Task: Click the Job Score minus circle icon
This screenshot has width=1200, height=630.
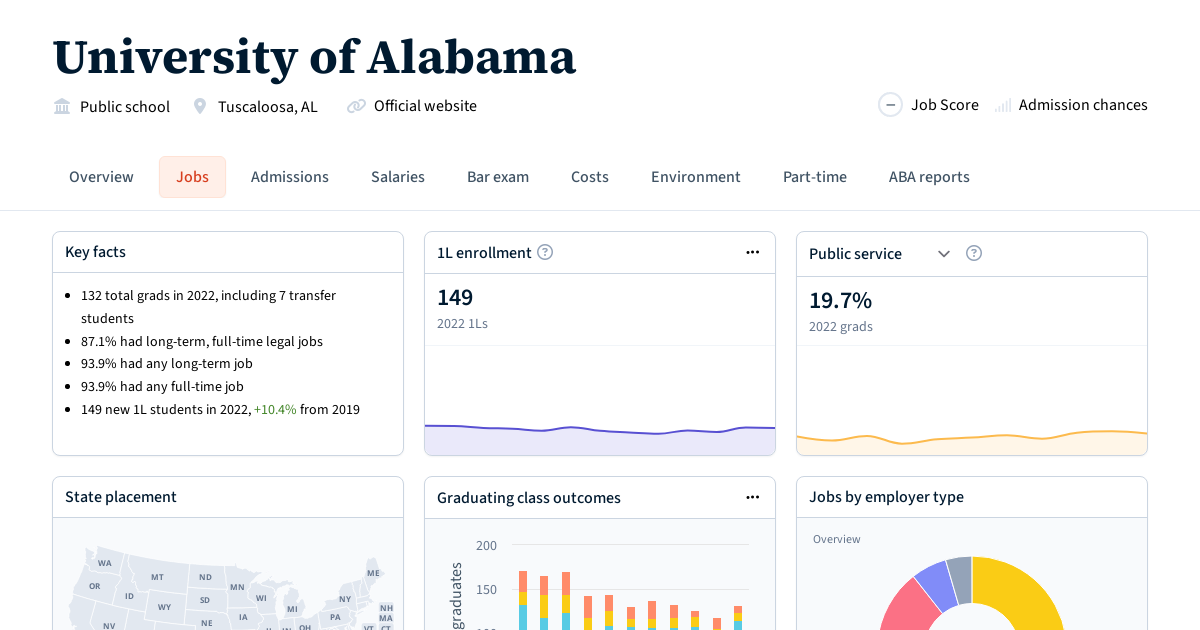Action: (x=890, y=105)
